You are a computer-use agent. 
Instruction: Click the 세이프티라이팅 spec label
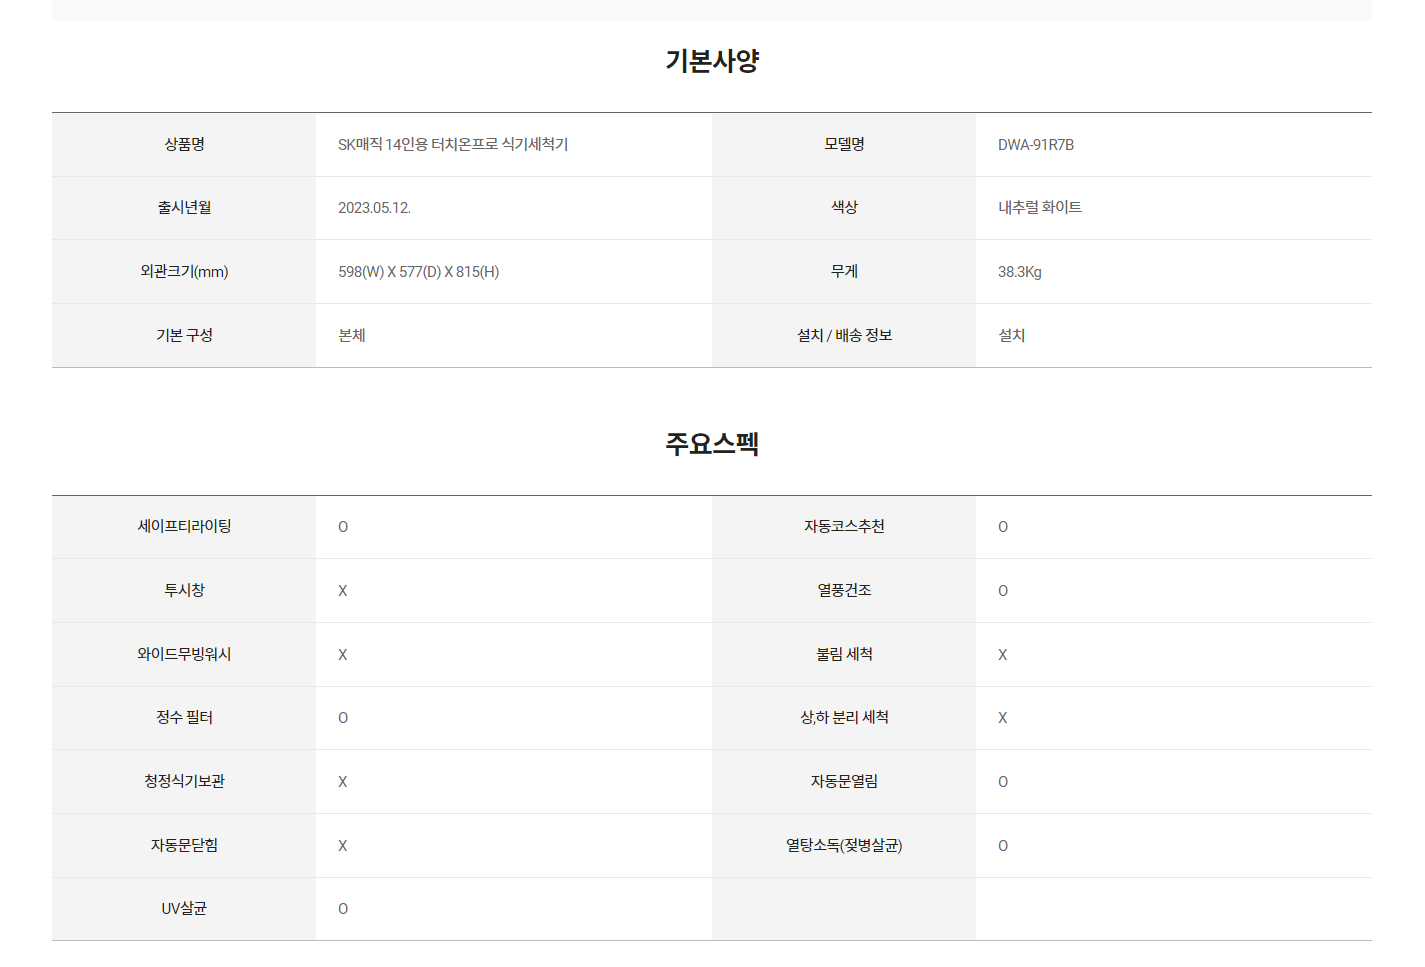[x=184, y=527]
